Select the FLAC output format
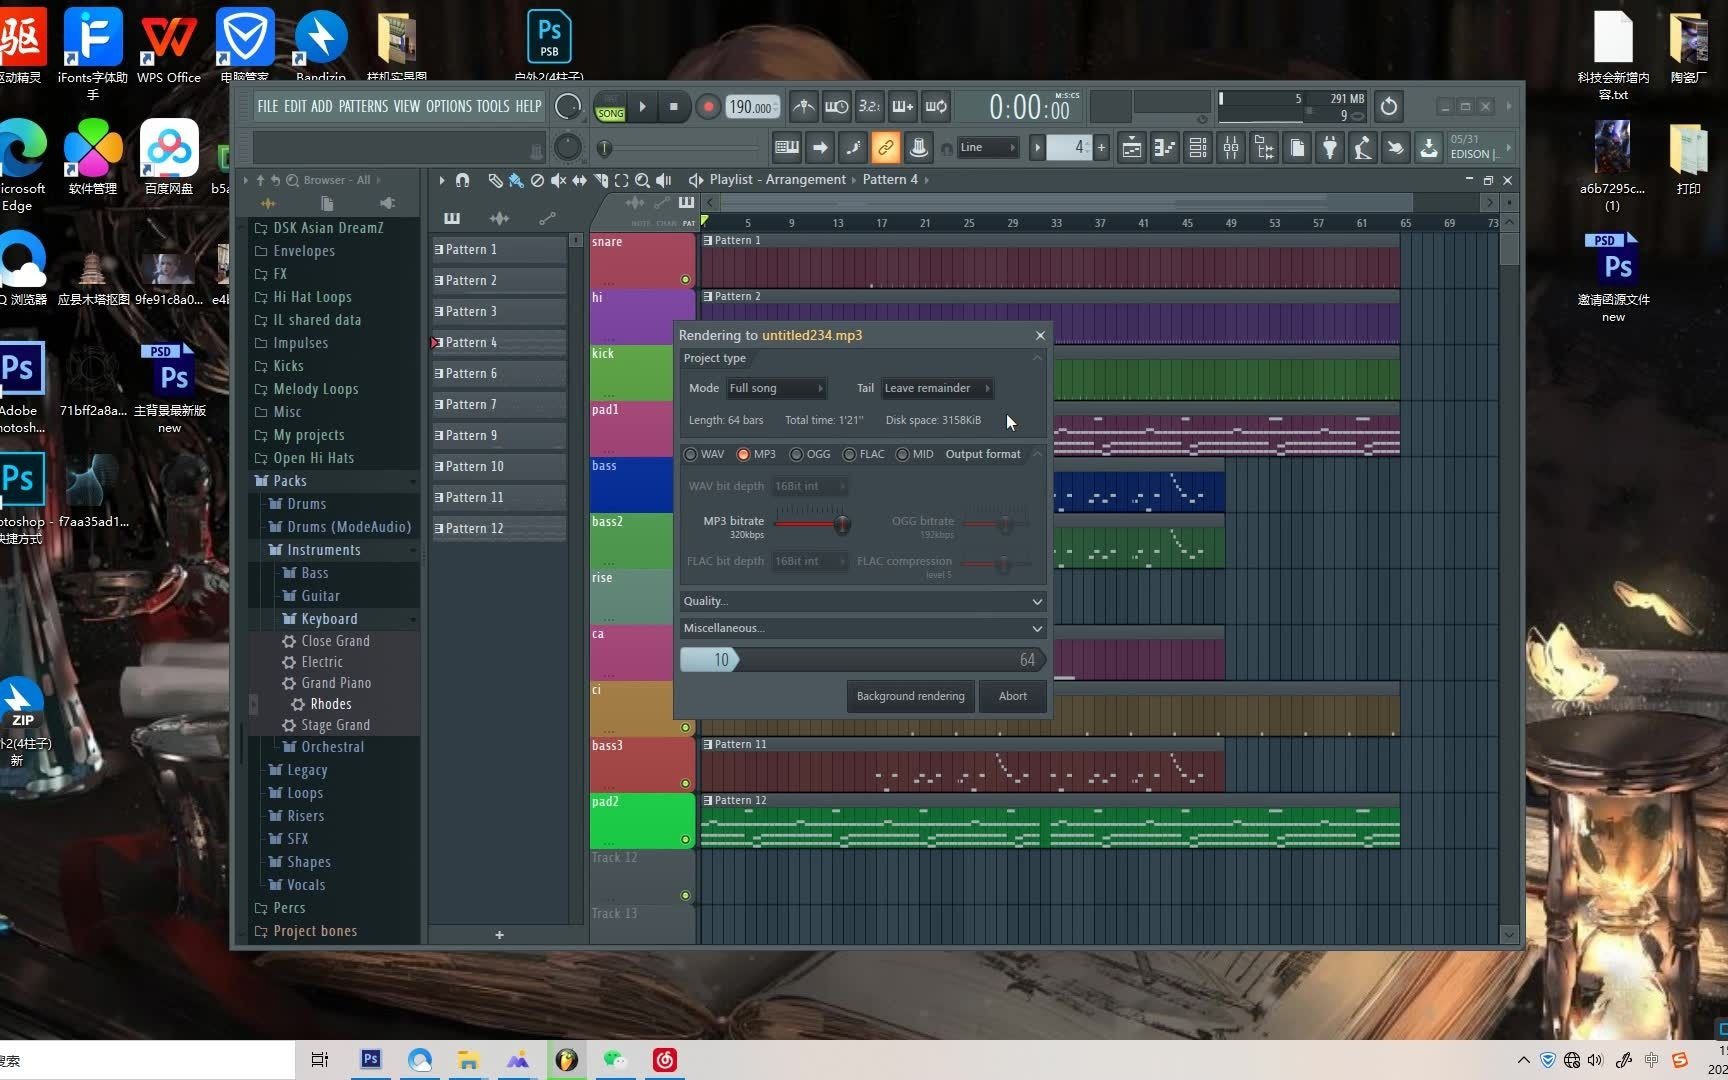 coord(864,454)
